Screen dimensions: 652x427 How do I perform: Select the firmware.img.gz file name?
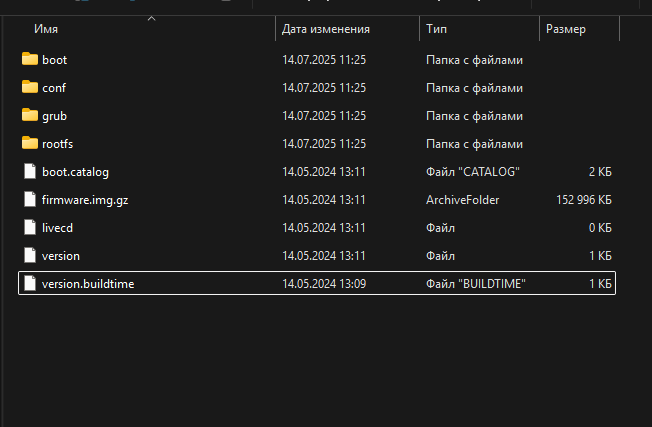[x=85, y=200]
